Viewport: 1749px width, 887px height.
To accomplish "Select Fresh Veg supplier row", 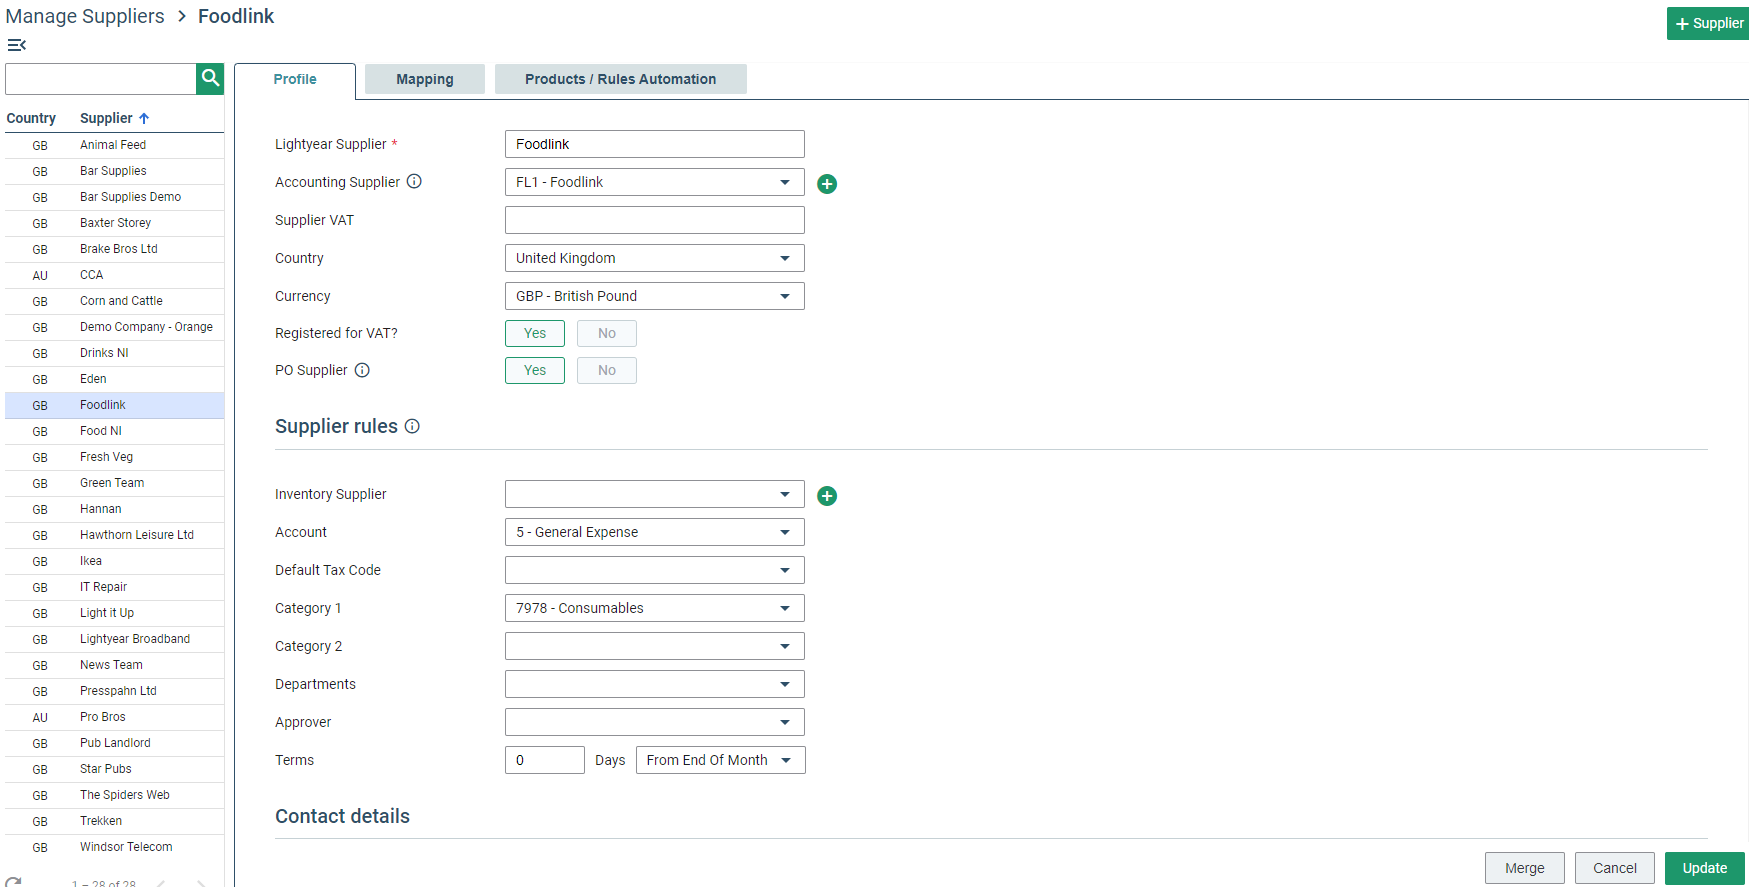I will coord(115,457).
